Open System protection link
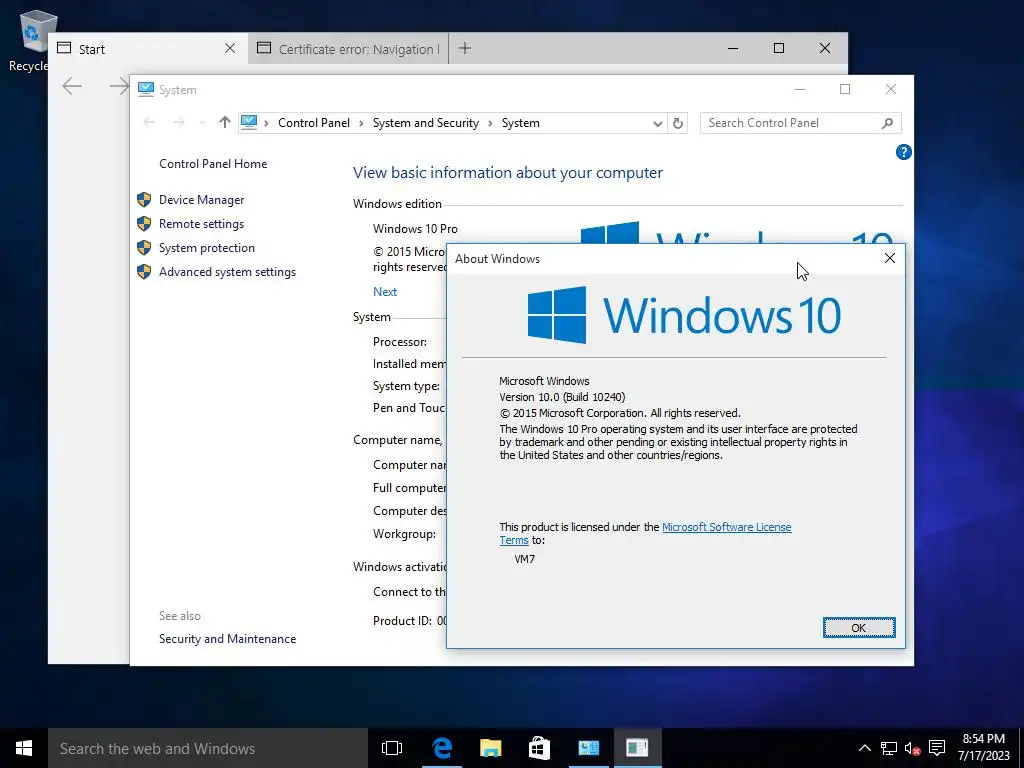This screenshot has height=768, width=1024. (x=206, y=248)
